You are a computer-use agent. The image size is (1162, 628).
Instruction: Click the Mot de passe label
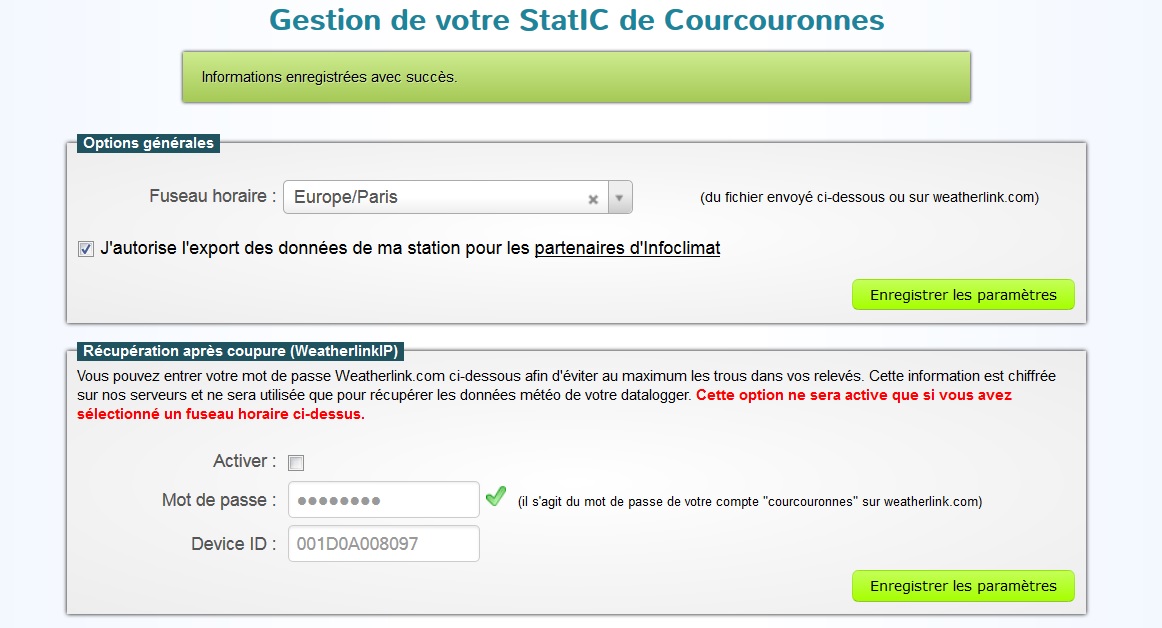tap(220, 500)
